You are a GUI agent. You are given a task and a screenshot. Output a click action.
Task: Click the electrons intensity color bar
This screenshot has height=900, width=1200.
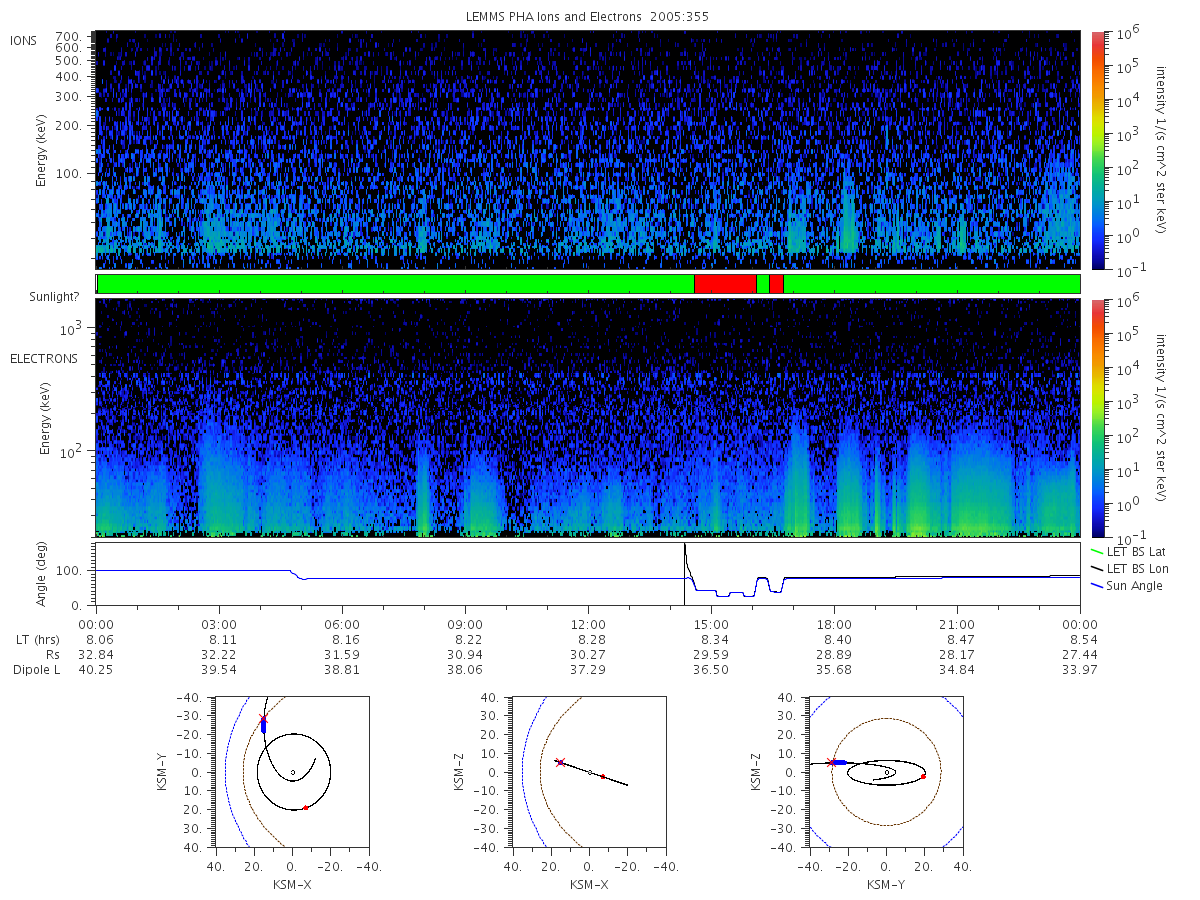click(x=1097, y=418)
